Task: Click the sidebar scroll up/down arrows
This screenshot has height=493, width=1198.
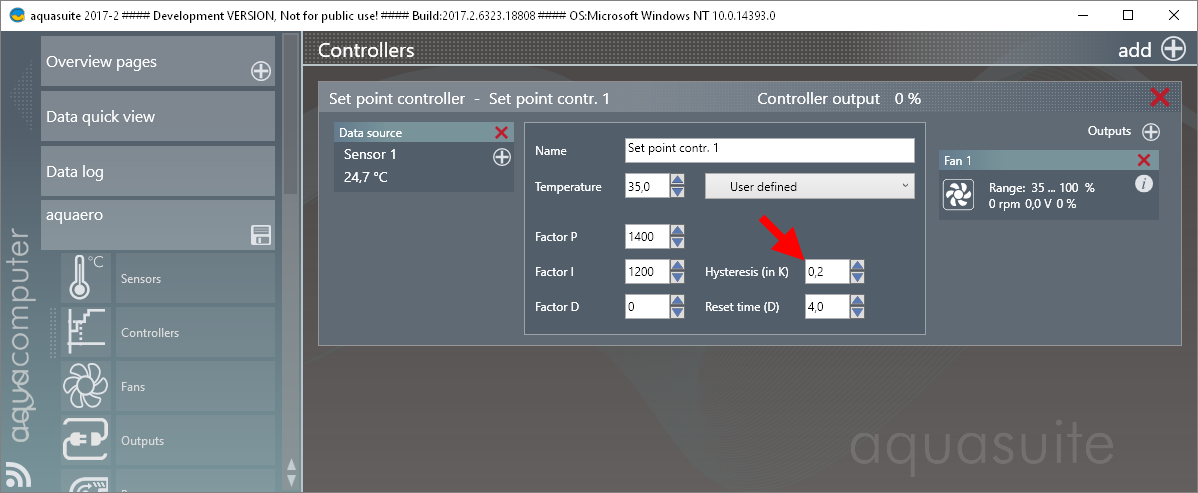Action: point(290,472)
